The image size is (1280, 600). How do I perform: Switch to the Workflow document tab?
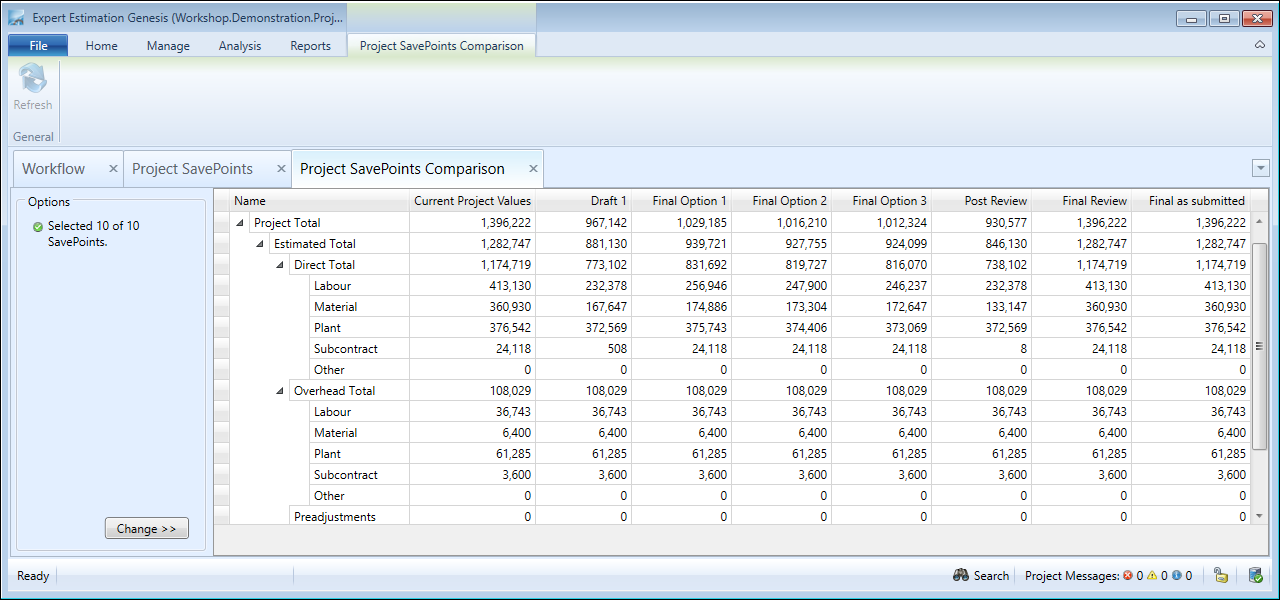54,169
